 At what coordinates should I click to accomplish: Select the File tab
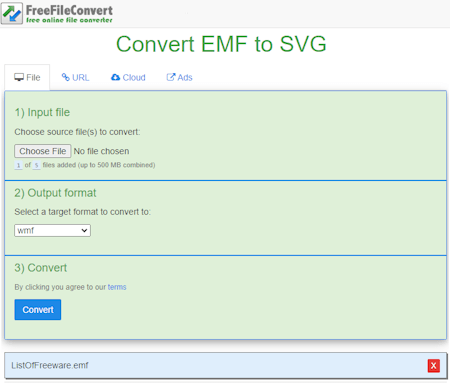click(27, 77)
